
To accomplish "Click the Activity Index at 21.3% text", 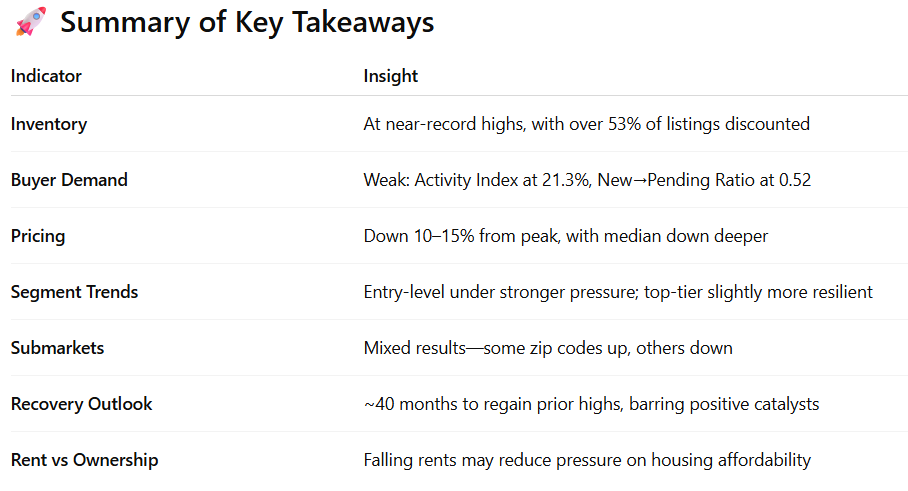I will (502, 180).
